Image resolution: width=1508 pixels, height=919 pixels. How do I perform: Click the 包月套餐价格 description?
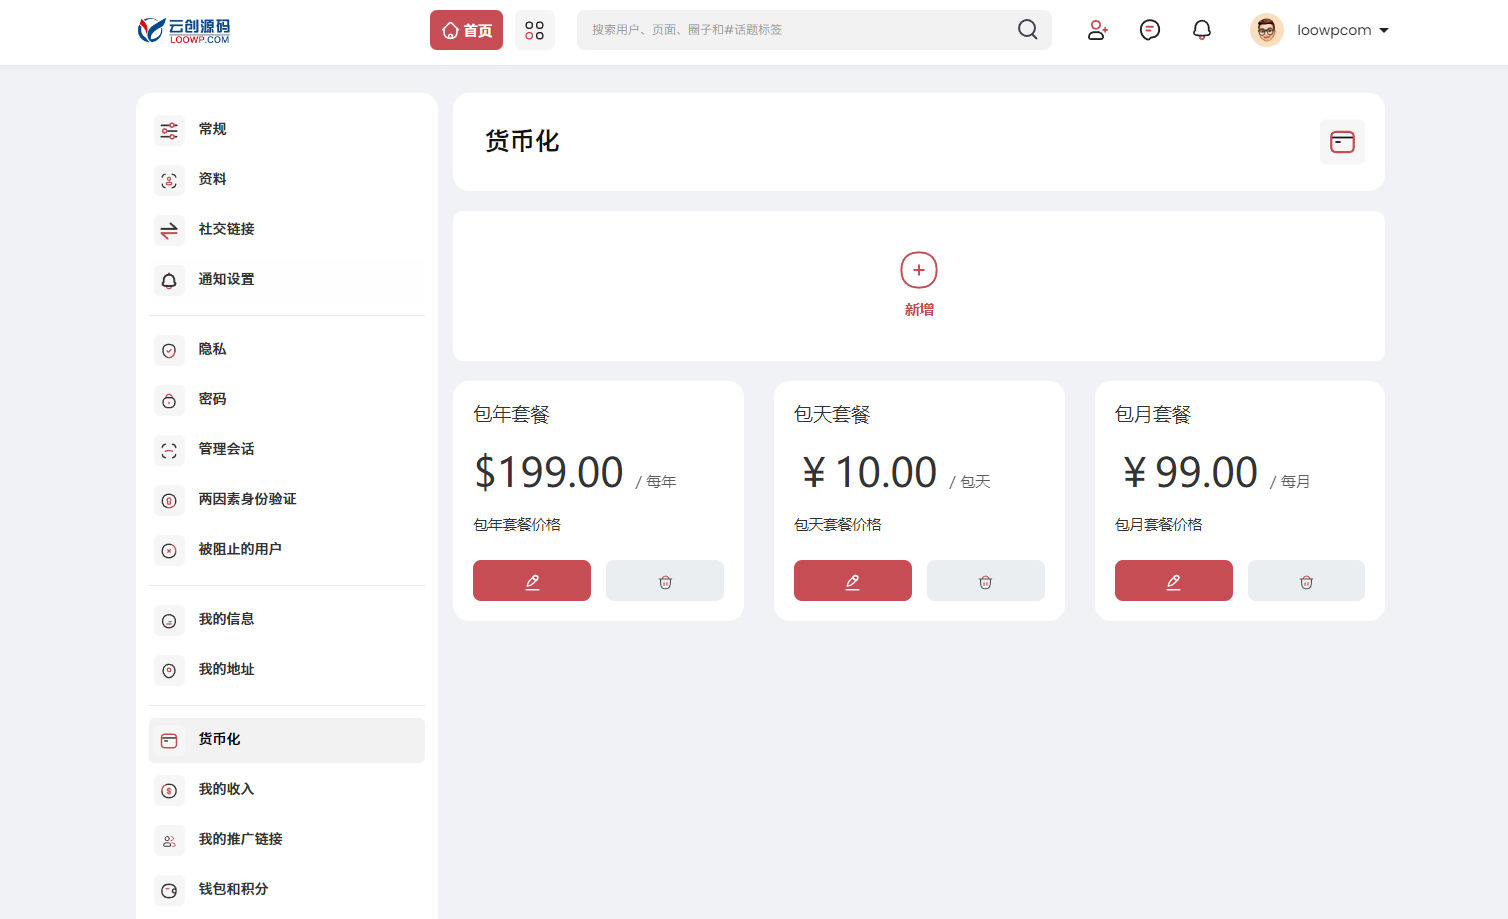coord(1159,525)
